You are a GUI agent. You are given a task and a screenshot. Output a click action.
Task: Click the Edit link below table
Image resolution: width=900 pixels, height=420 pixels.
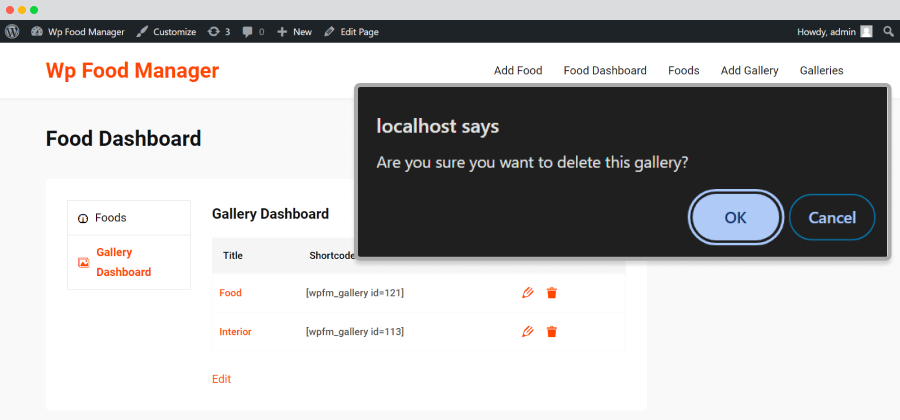(222, 379)
